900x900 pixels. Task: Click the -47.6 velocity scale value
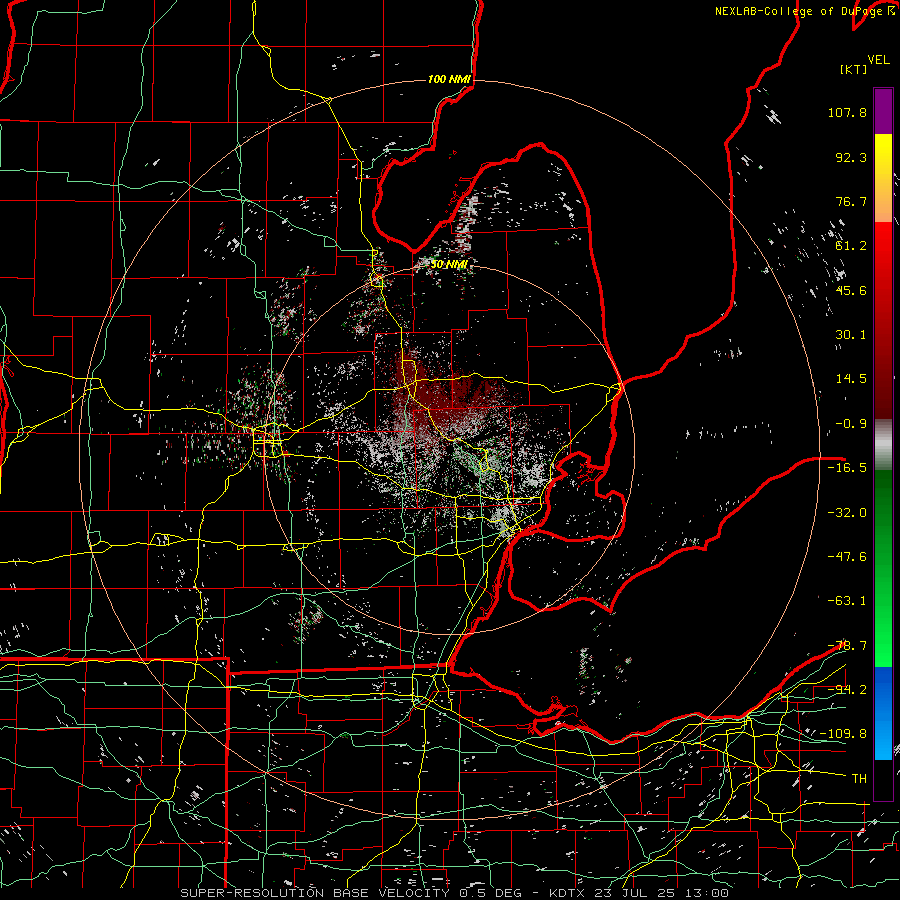tap(847, 557)
